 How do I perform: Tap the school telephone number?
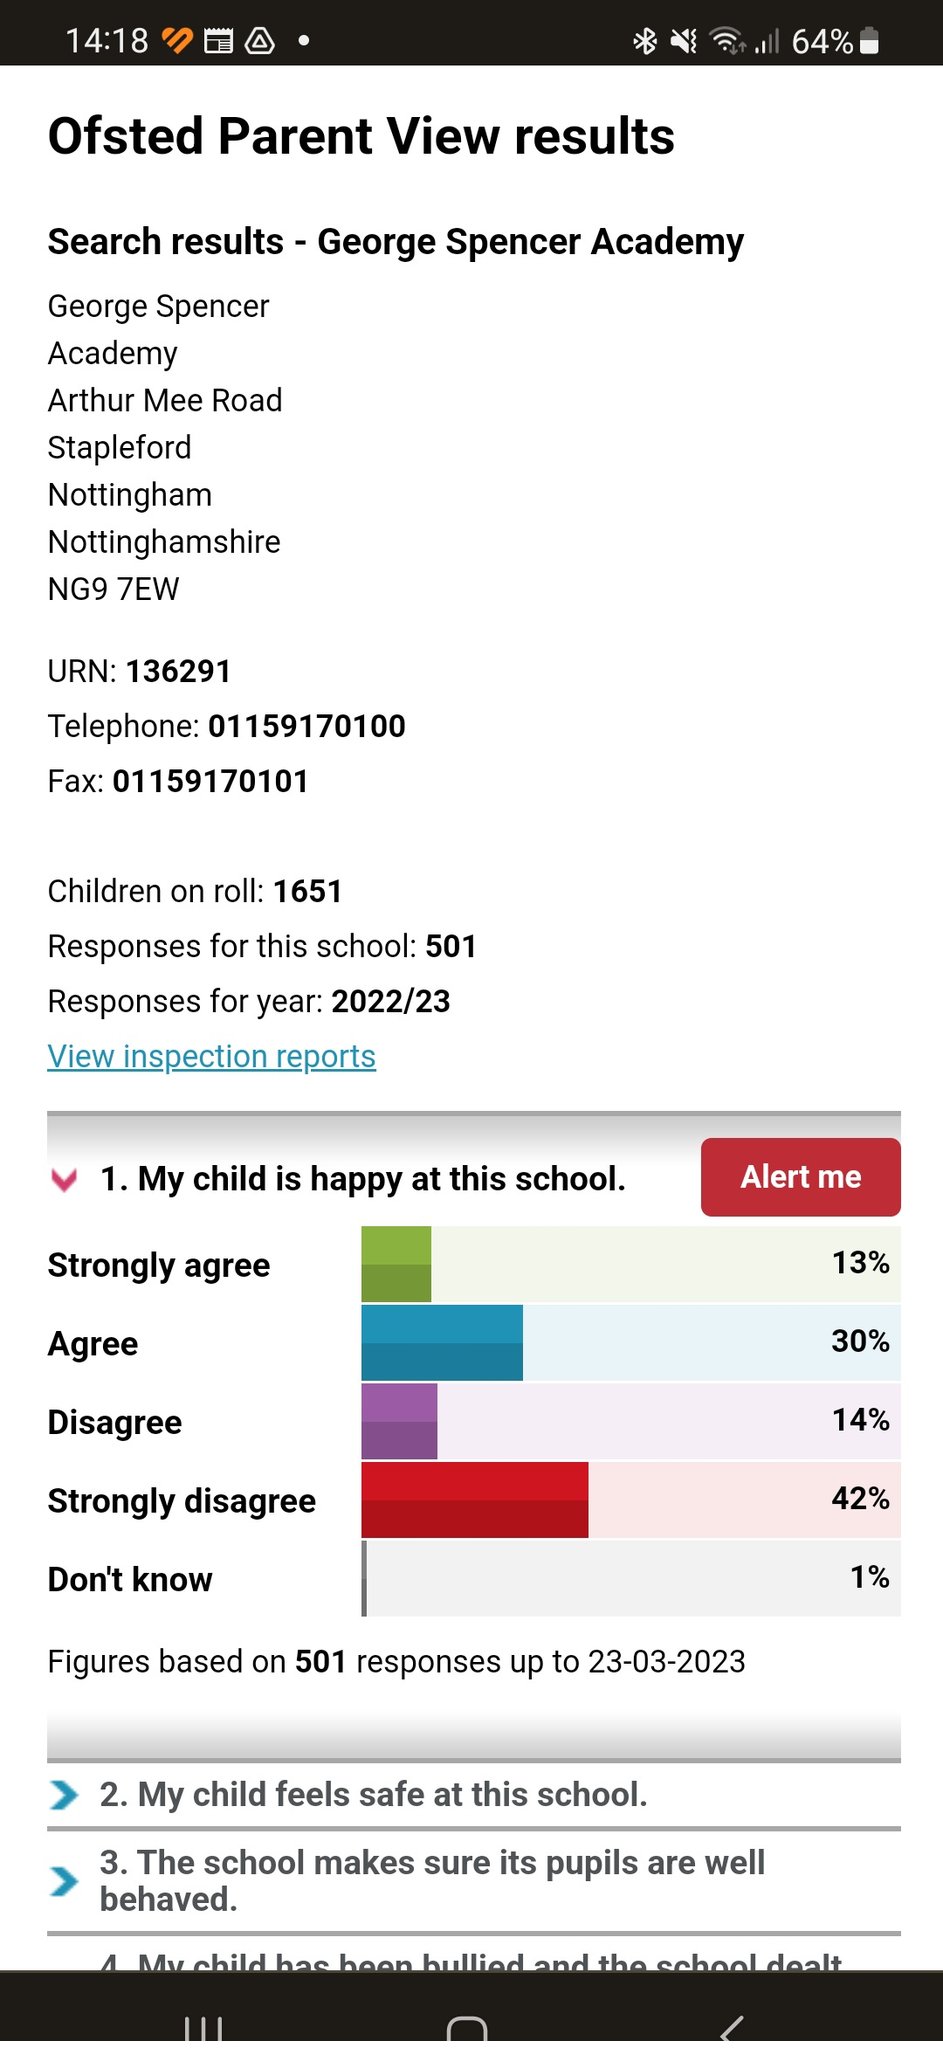(x=306, y=727)
